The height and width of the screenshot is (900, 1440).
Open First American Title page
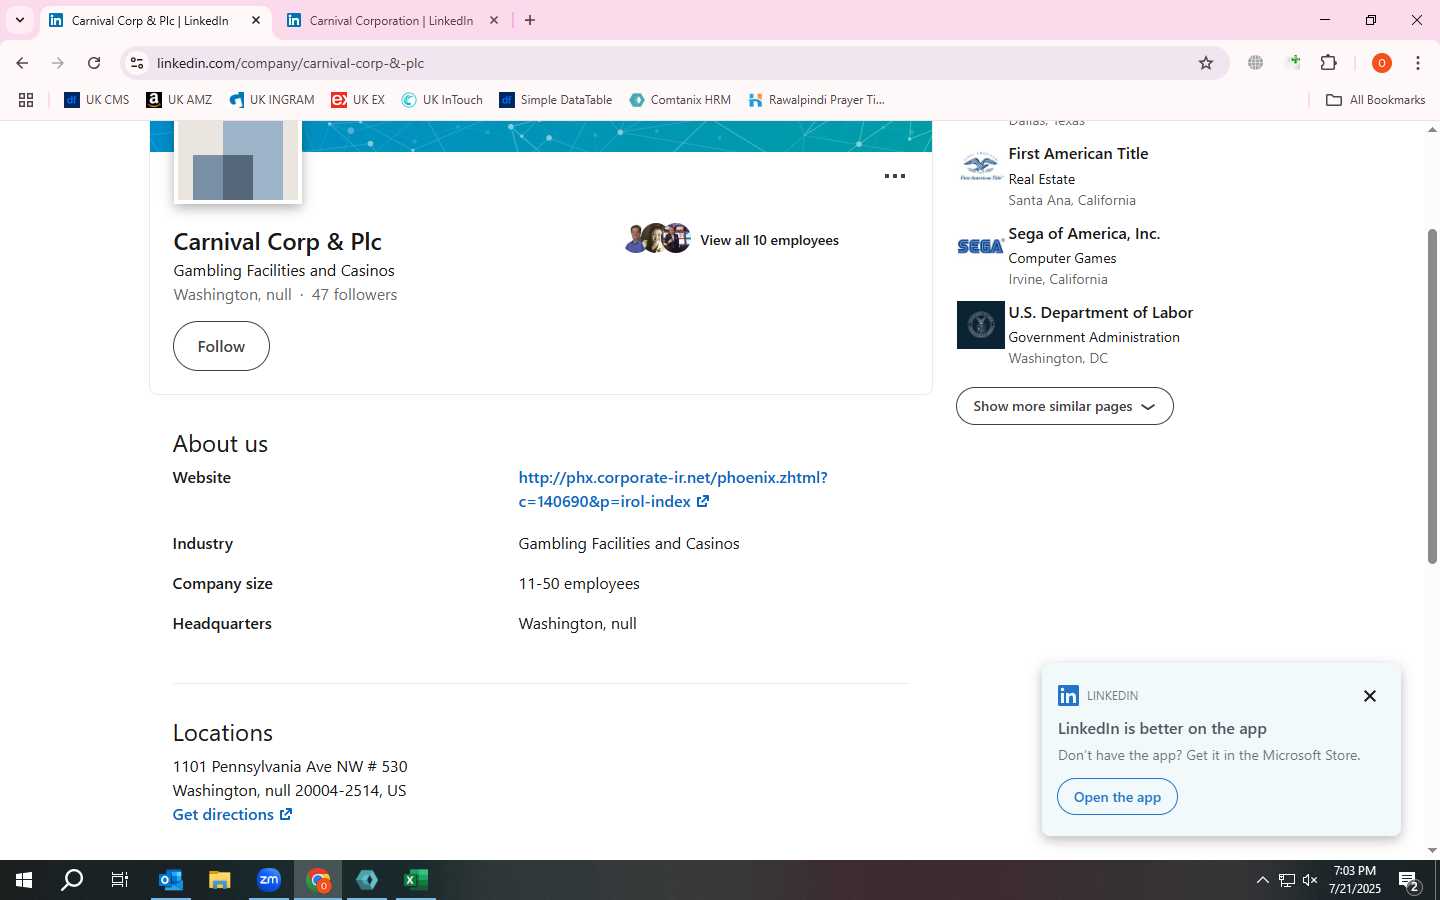(x=1078, y=153)
